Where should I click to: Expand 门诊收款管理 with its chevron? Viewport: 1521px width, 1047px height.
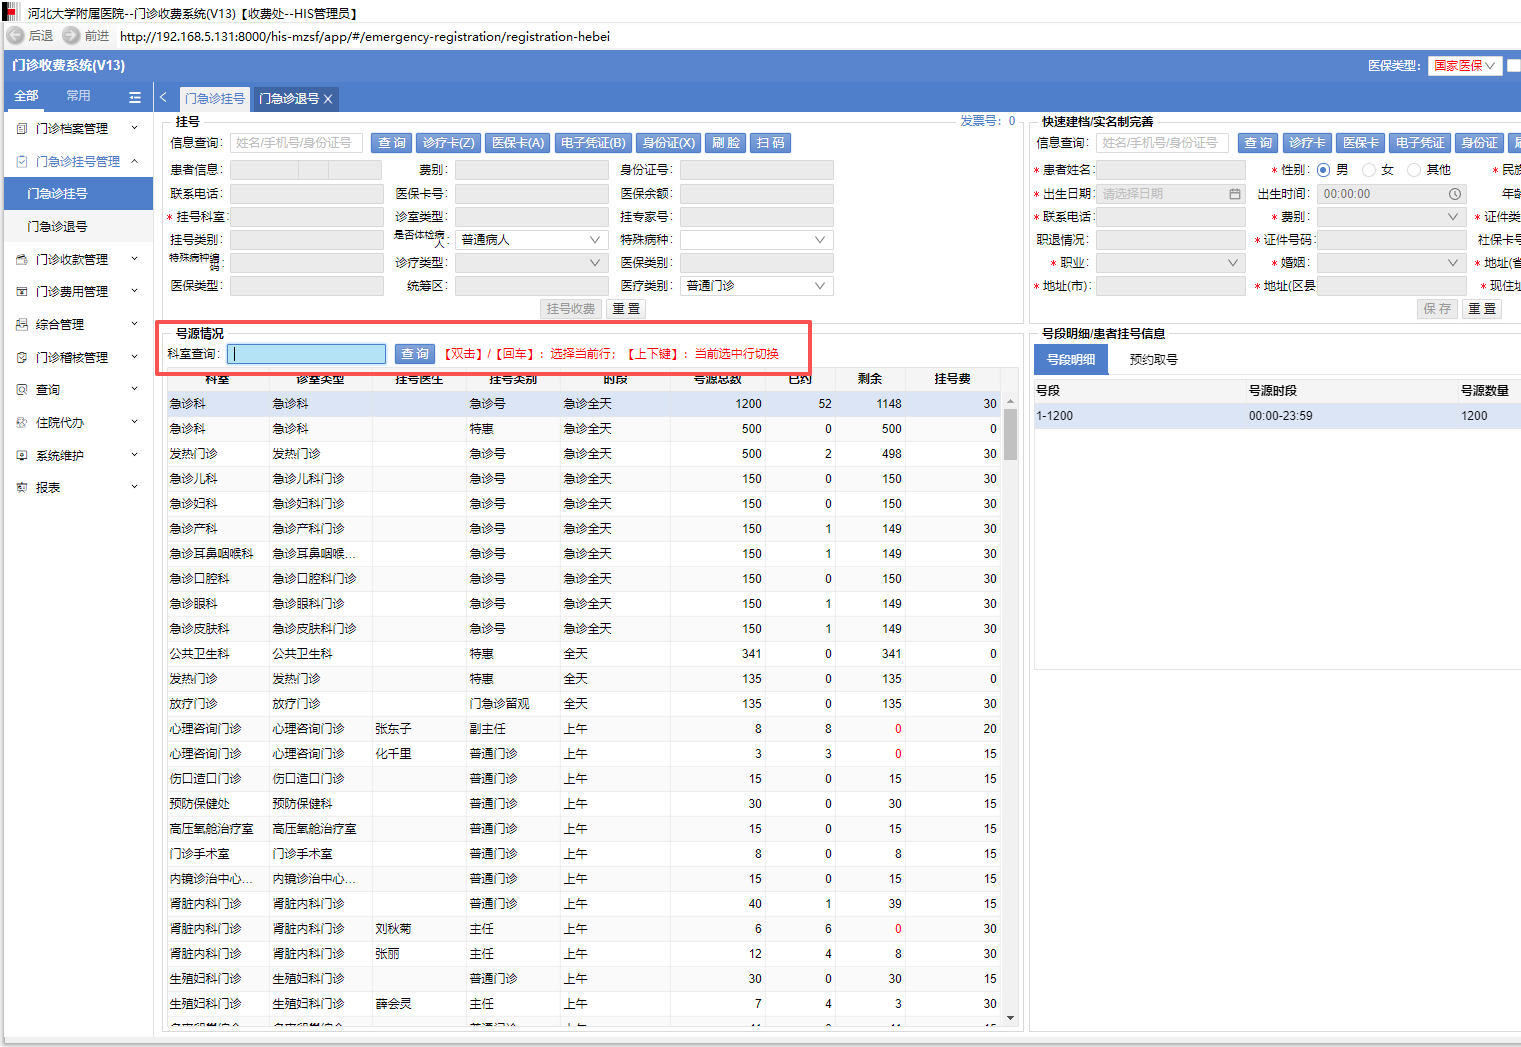135,259
